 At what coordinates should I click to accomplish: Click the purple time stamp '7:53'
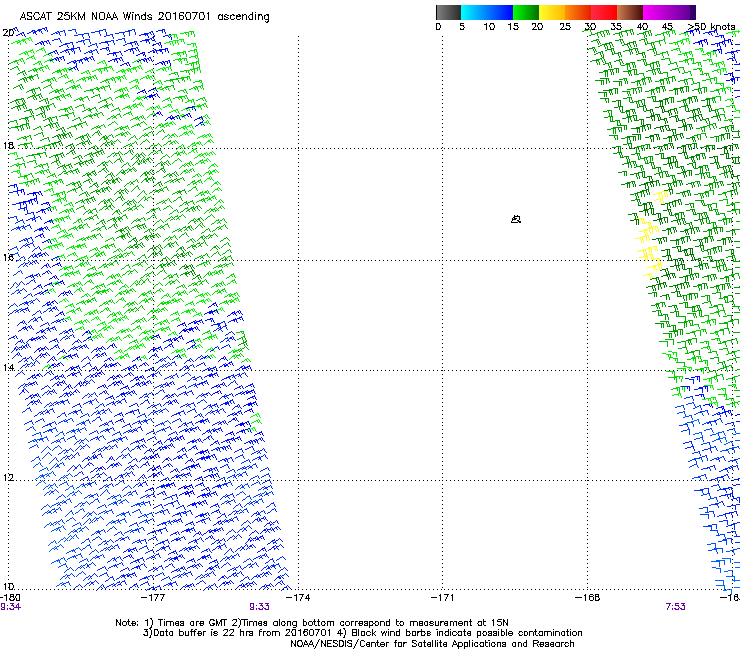675,607
